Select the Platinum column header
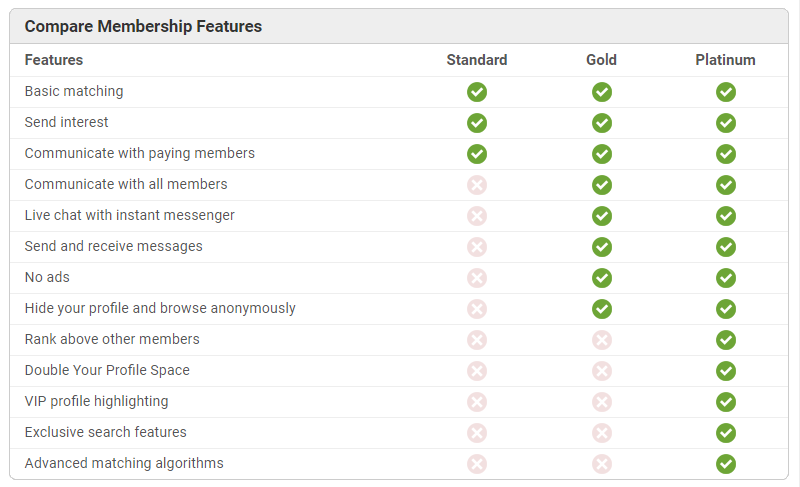Screen dimensions: 800x487 coord(725,60)
